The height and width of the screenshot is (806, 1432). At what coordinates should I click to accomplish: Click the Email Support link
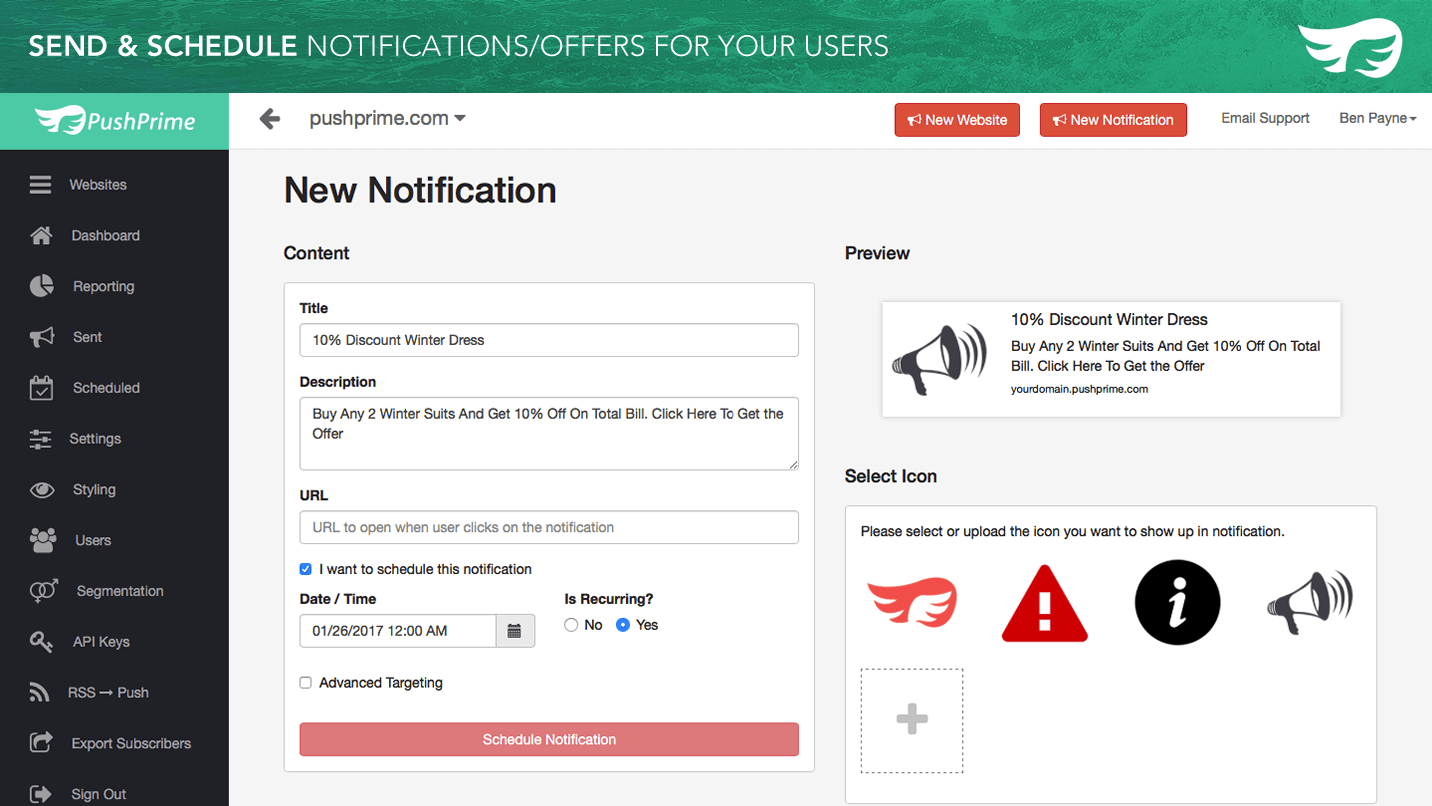coord(1265,118)
